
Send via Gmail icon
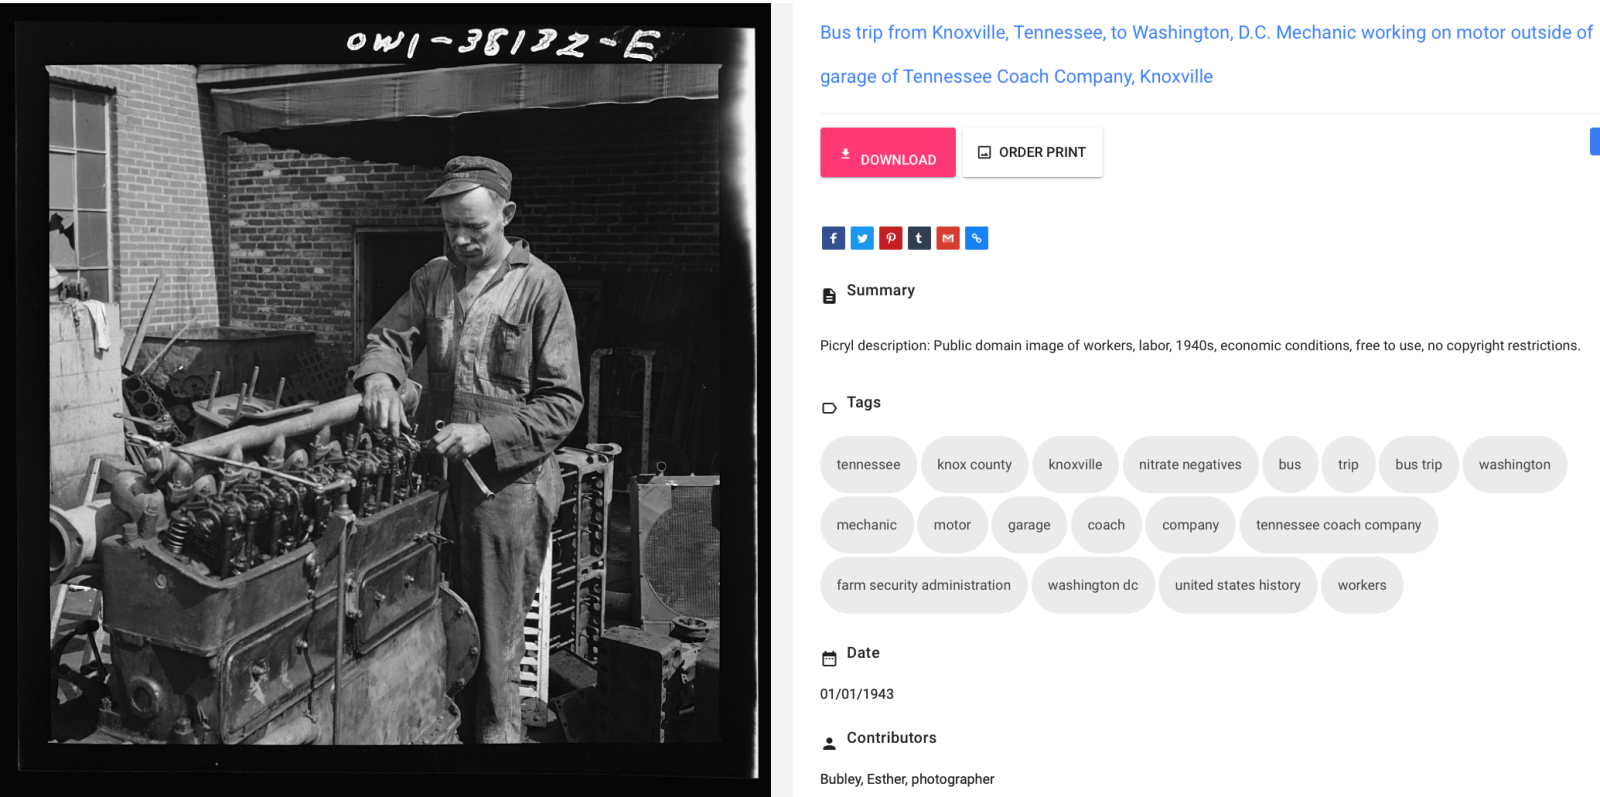(948, 238)
